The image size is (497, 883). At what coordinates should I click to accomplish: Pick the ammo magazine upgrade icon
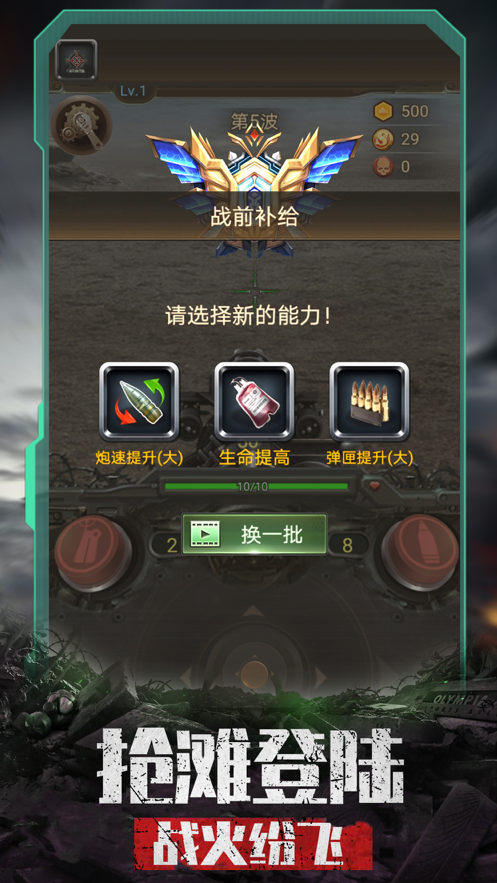click(369, 402)
